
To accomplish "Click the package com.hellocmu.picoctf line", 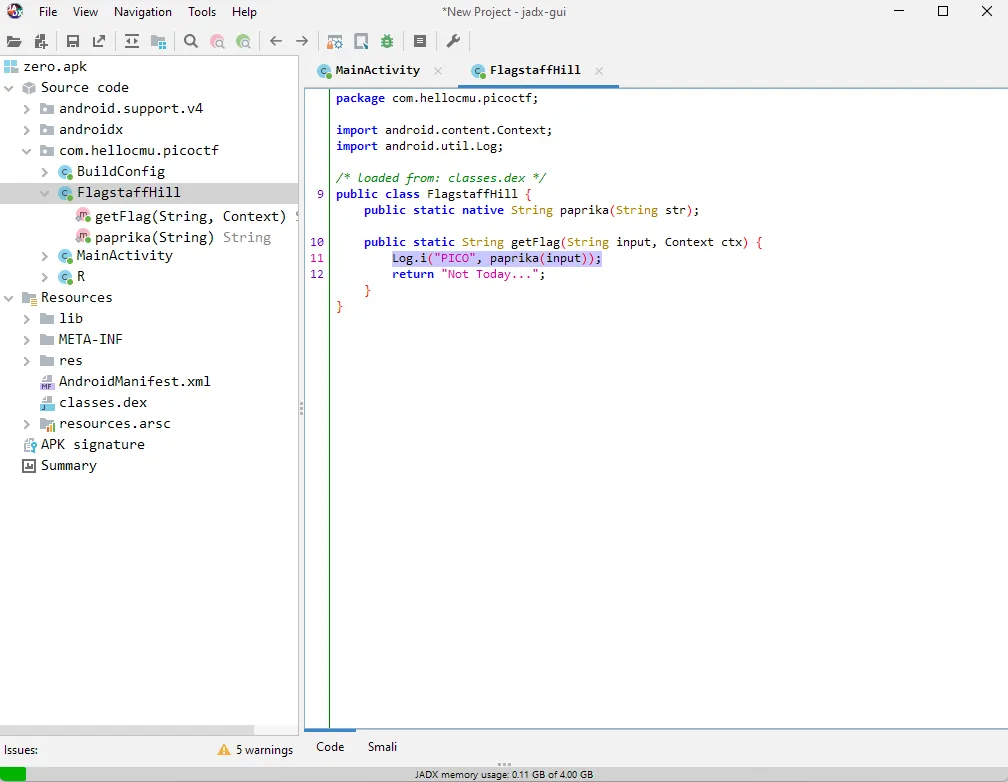I will (437, 98).
